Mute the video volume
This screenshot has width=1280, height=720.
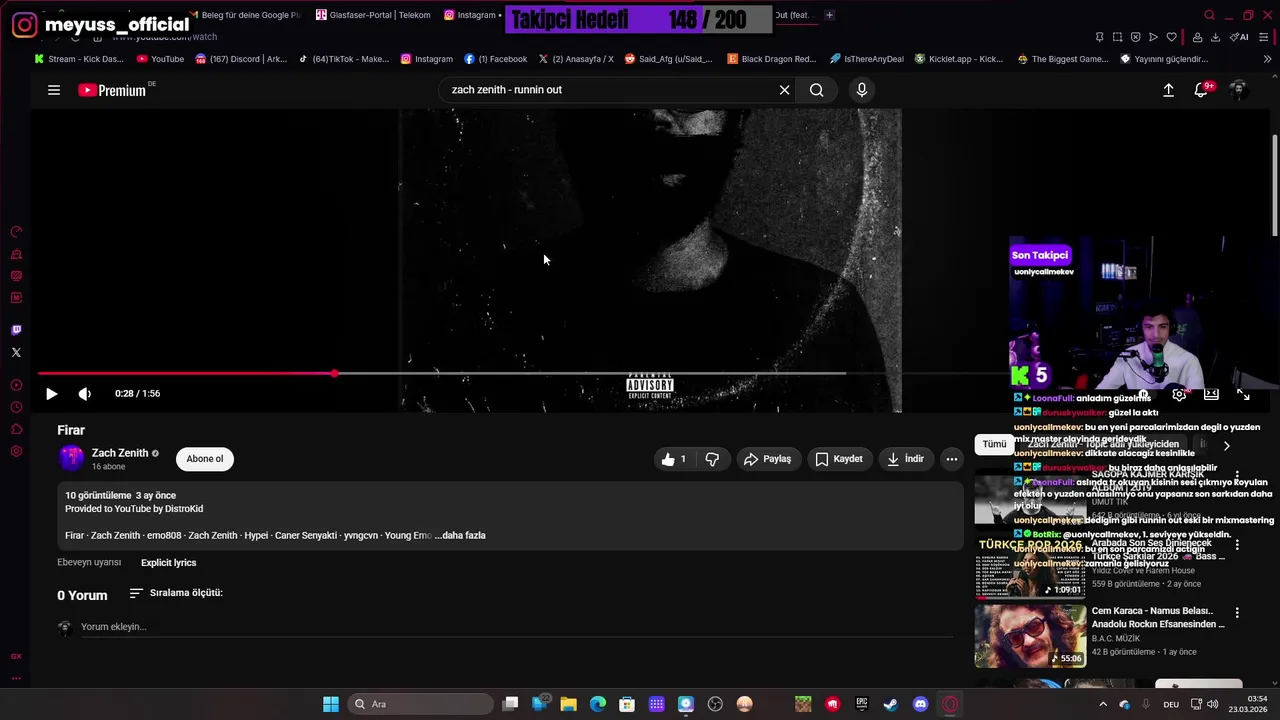(x=85, y=394)
